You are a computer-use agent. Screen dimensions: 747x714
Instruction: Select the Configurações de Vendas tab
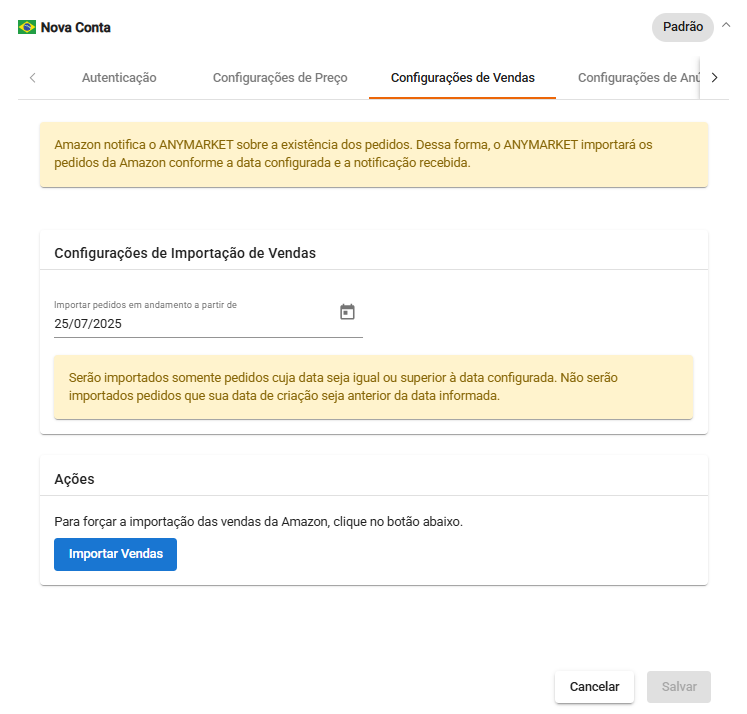(x=462, y=77)
